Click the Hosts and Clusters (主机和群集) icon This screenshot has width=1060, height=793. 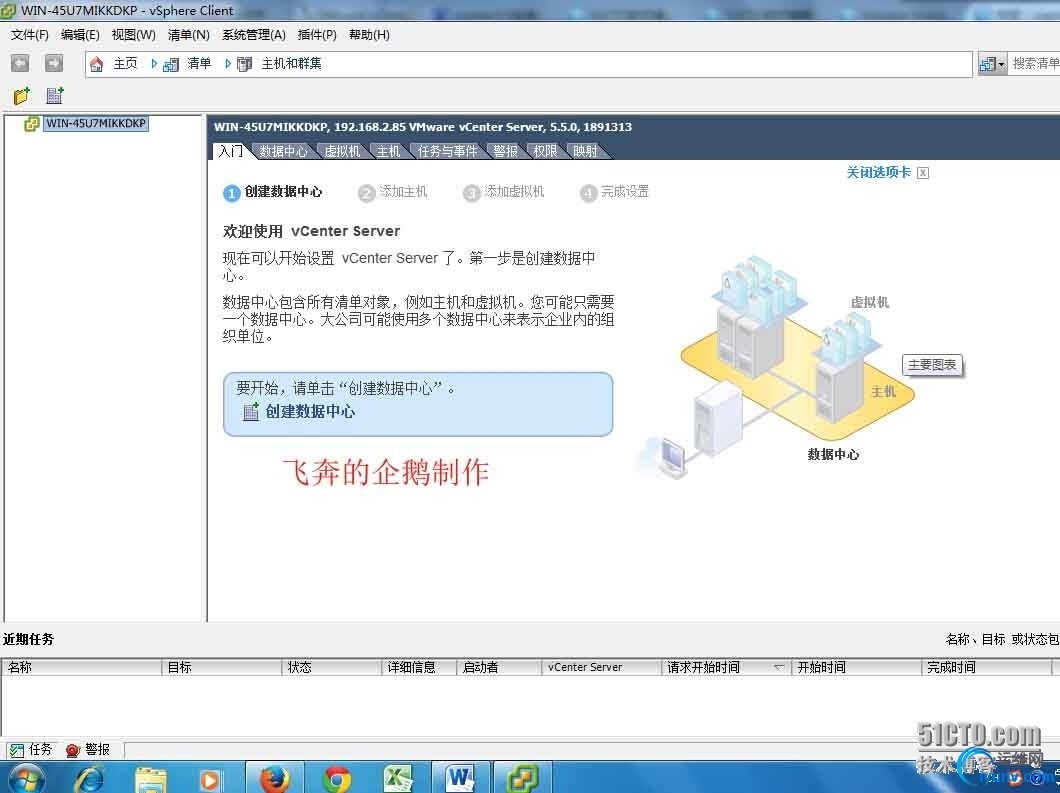pyautogui.click(x=245, y=64)
